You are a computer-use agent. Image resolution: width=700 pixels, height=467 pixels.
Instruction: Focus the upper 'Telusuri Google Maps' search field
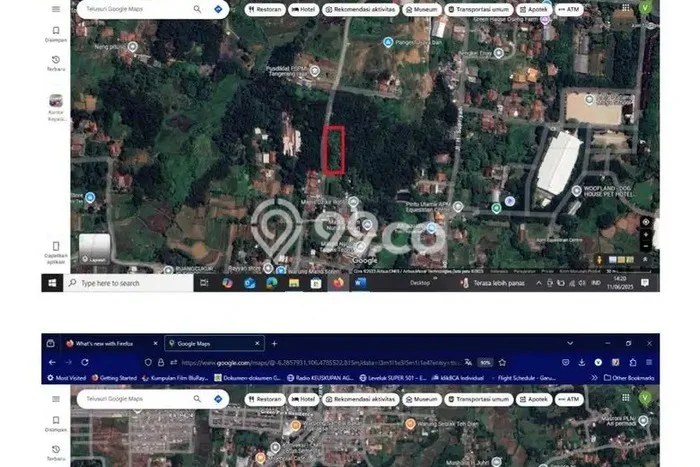click(136, 9)
